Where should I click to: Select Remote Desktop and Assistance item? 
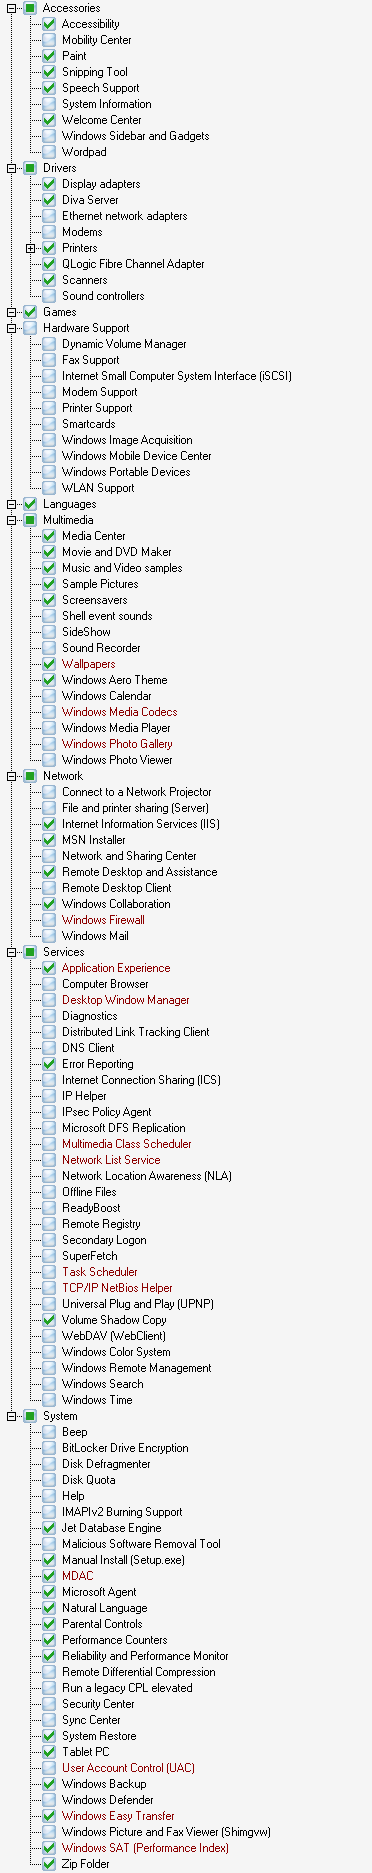click(139, 872)
